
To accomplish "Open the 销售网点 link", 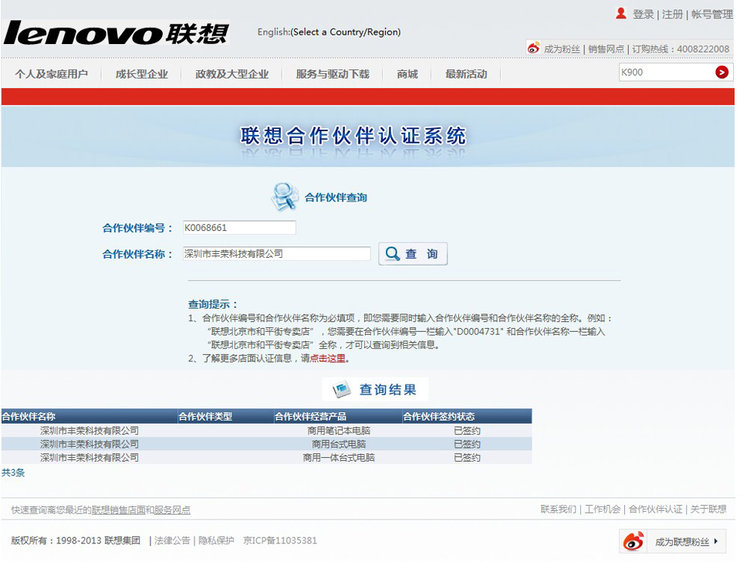I will (x=606, y=49).
